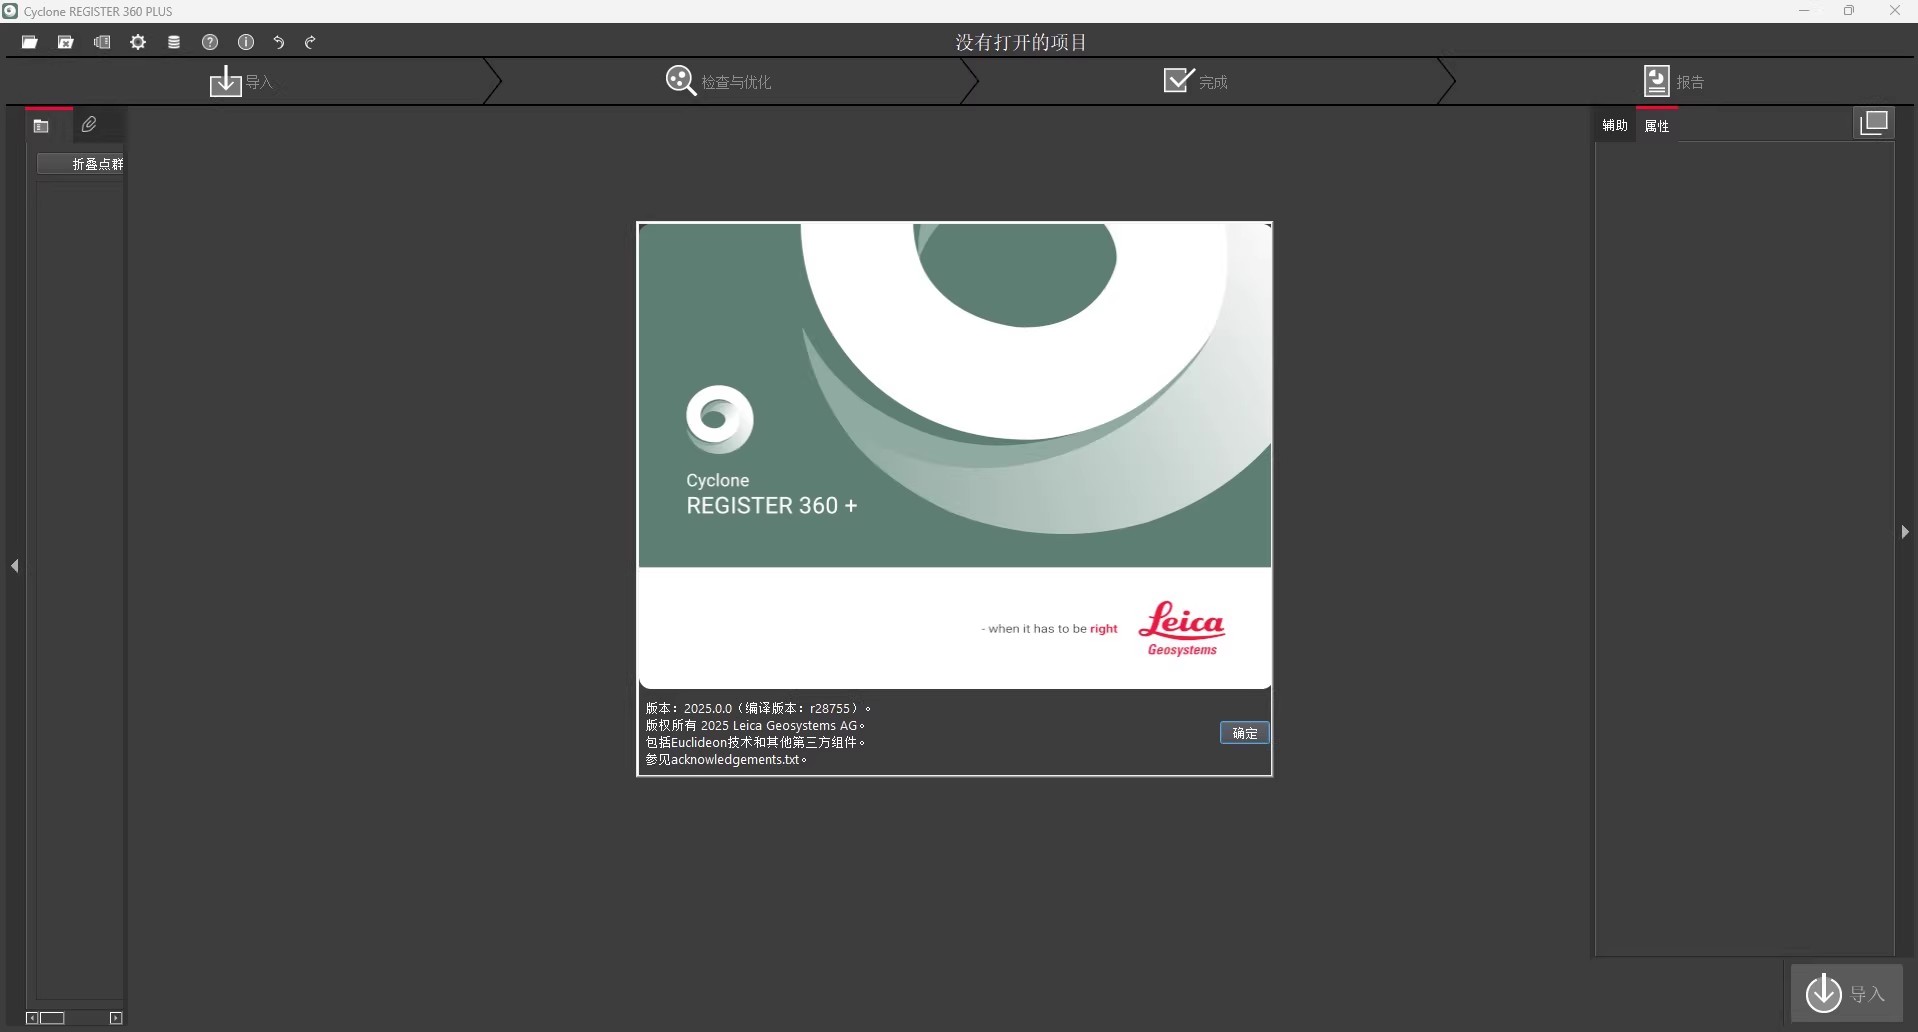The height and width of the screenshot is (1032, 1918).
Task: Restore down the application window
Action: [x=1849, y=11]
